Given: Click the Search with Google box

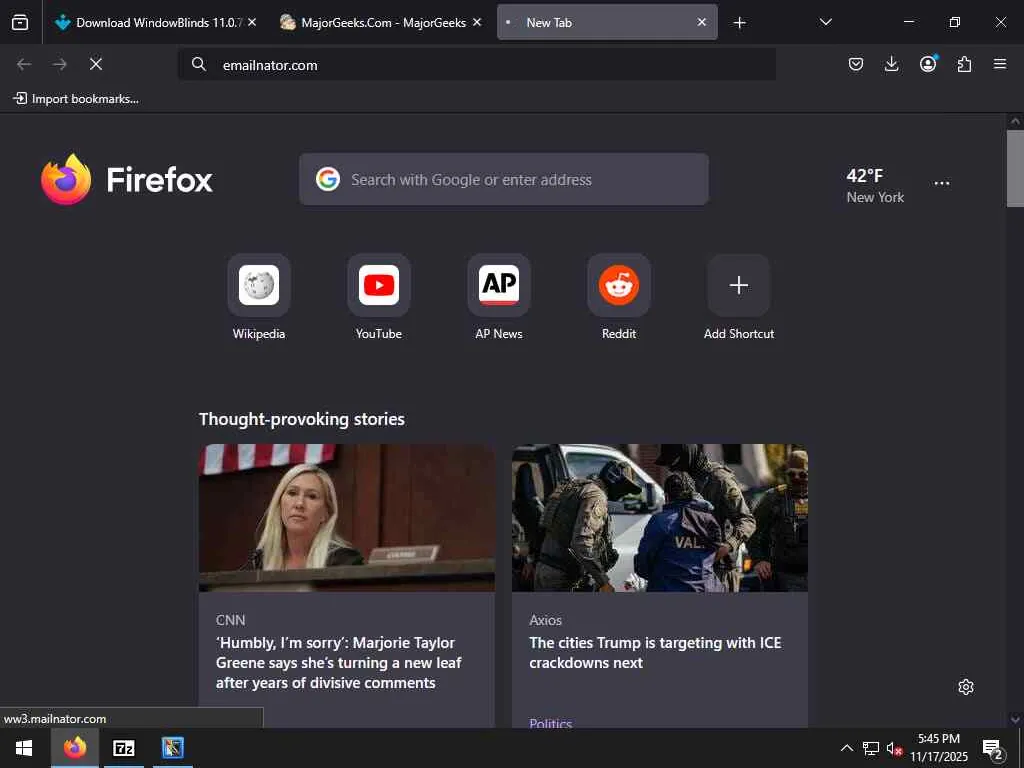Looking at the screenshot, I should pos(504,179).
